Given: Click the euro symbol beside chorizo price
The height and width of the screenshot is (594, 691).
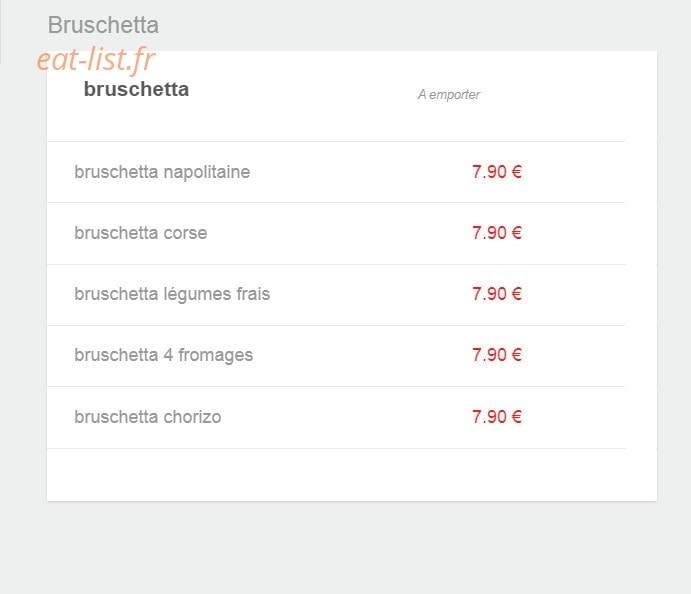Looking at the screenshot, I should [x=516, y=416].
